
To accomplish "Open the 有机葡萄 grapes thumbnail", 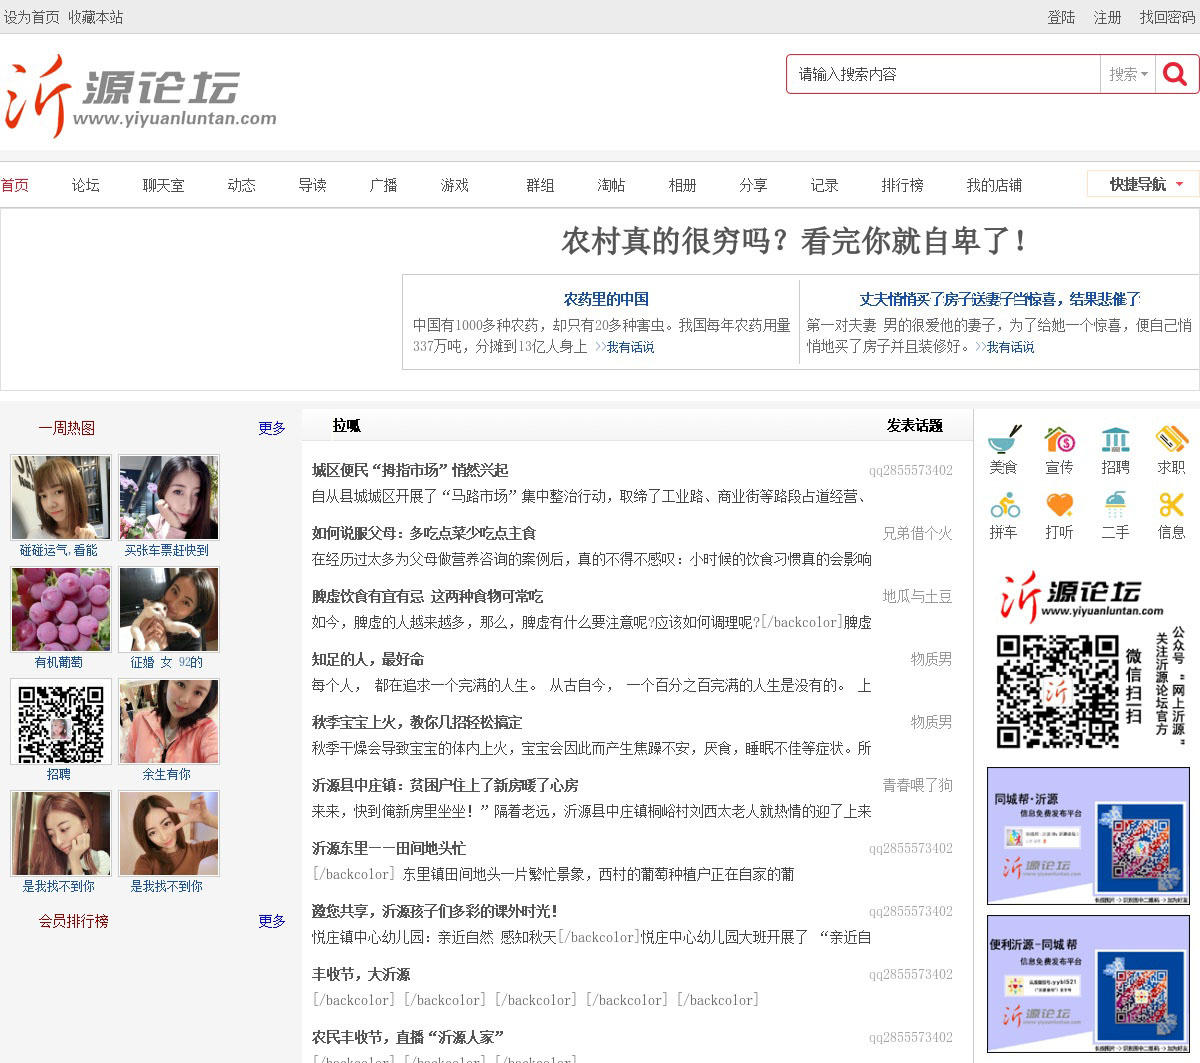I will [60, 609].
